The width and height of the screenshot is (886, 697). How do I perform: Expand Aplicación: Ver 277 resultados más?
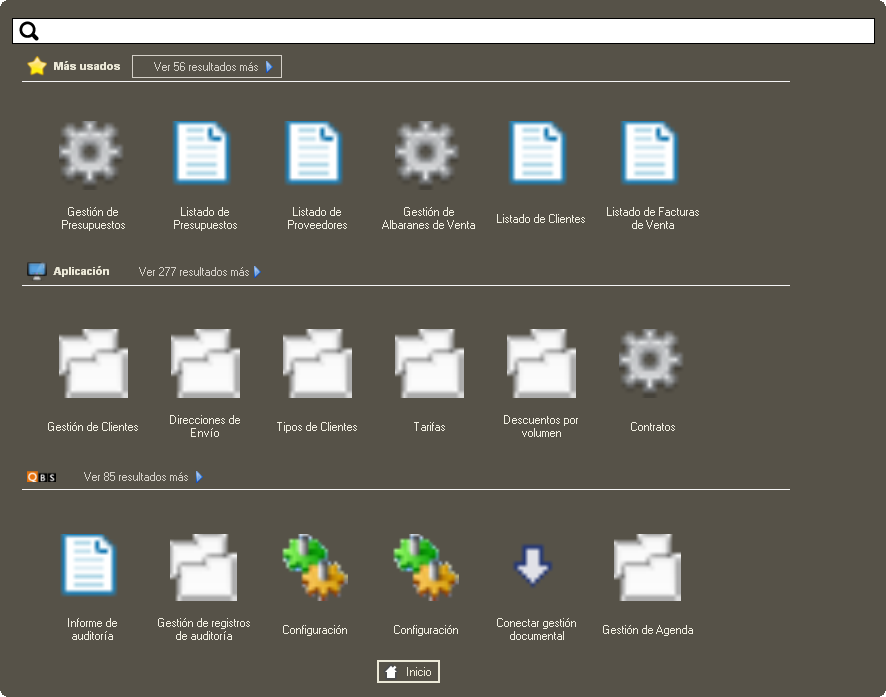point(199,271)
